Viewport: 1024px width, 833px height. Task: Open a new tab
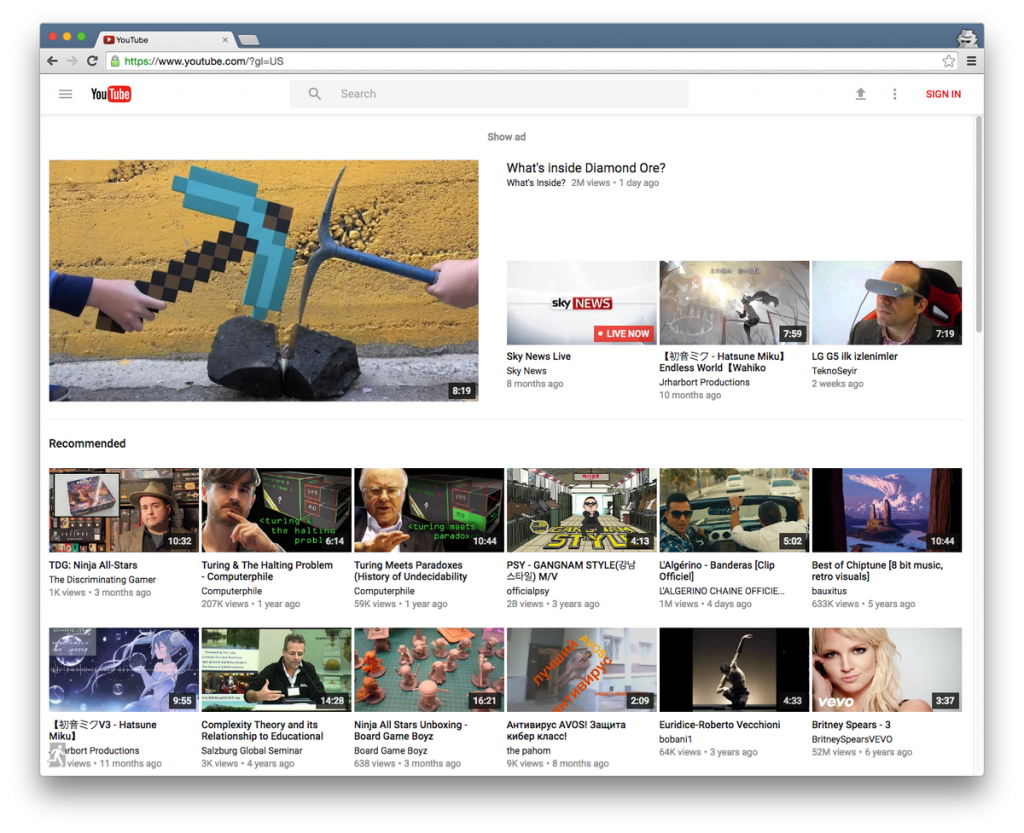[x=249, y=40]
